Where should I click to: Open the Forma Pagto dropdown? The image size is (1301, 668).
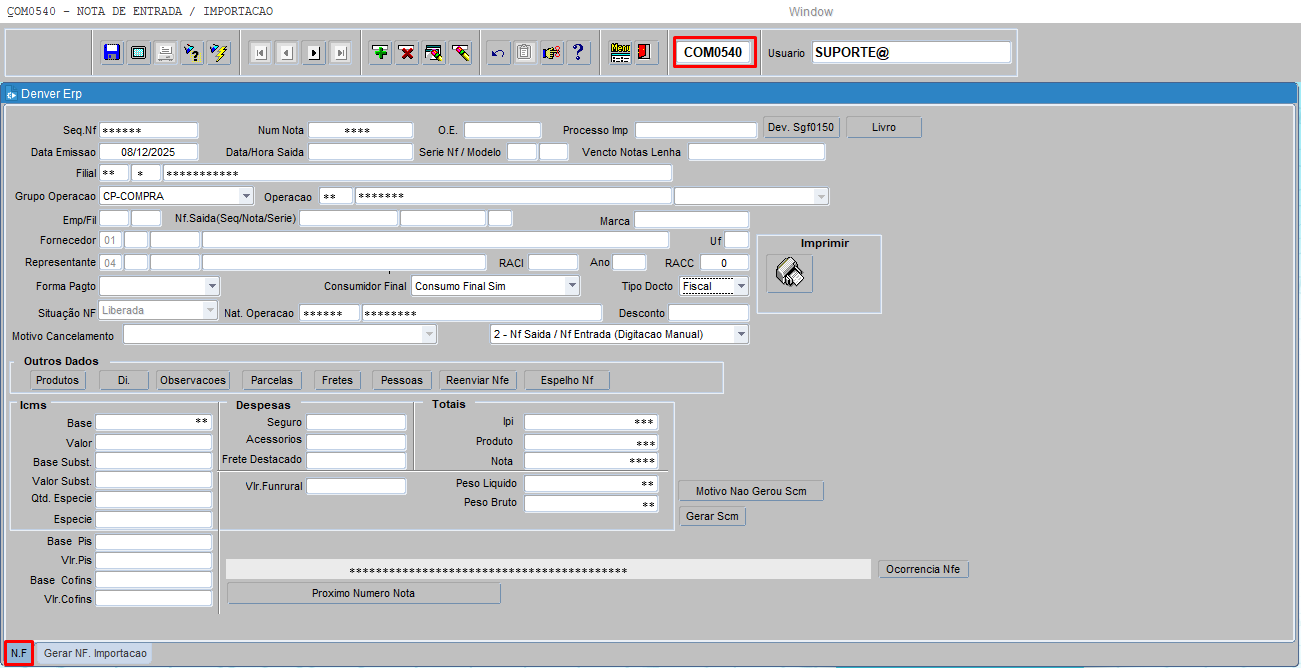(x=211, y=286)
